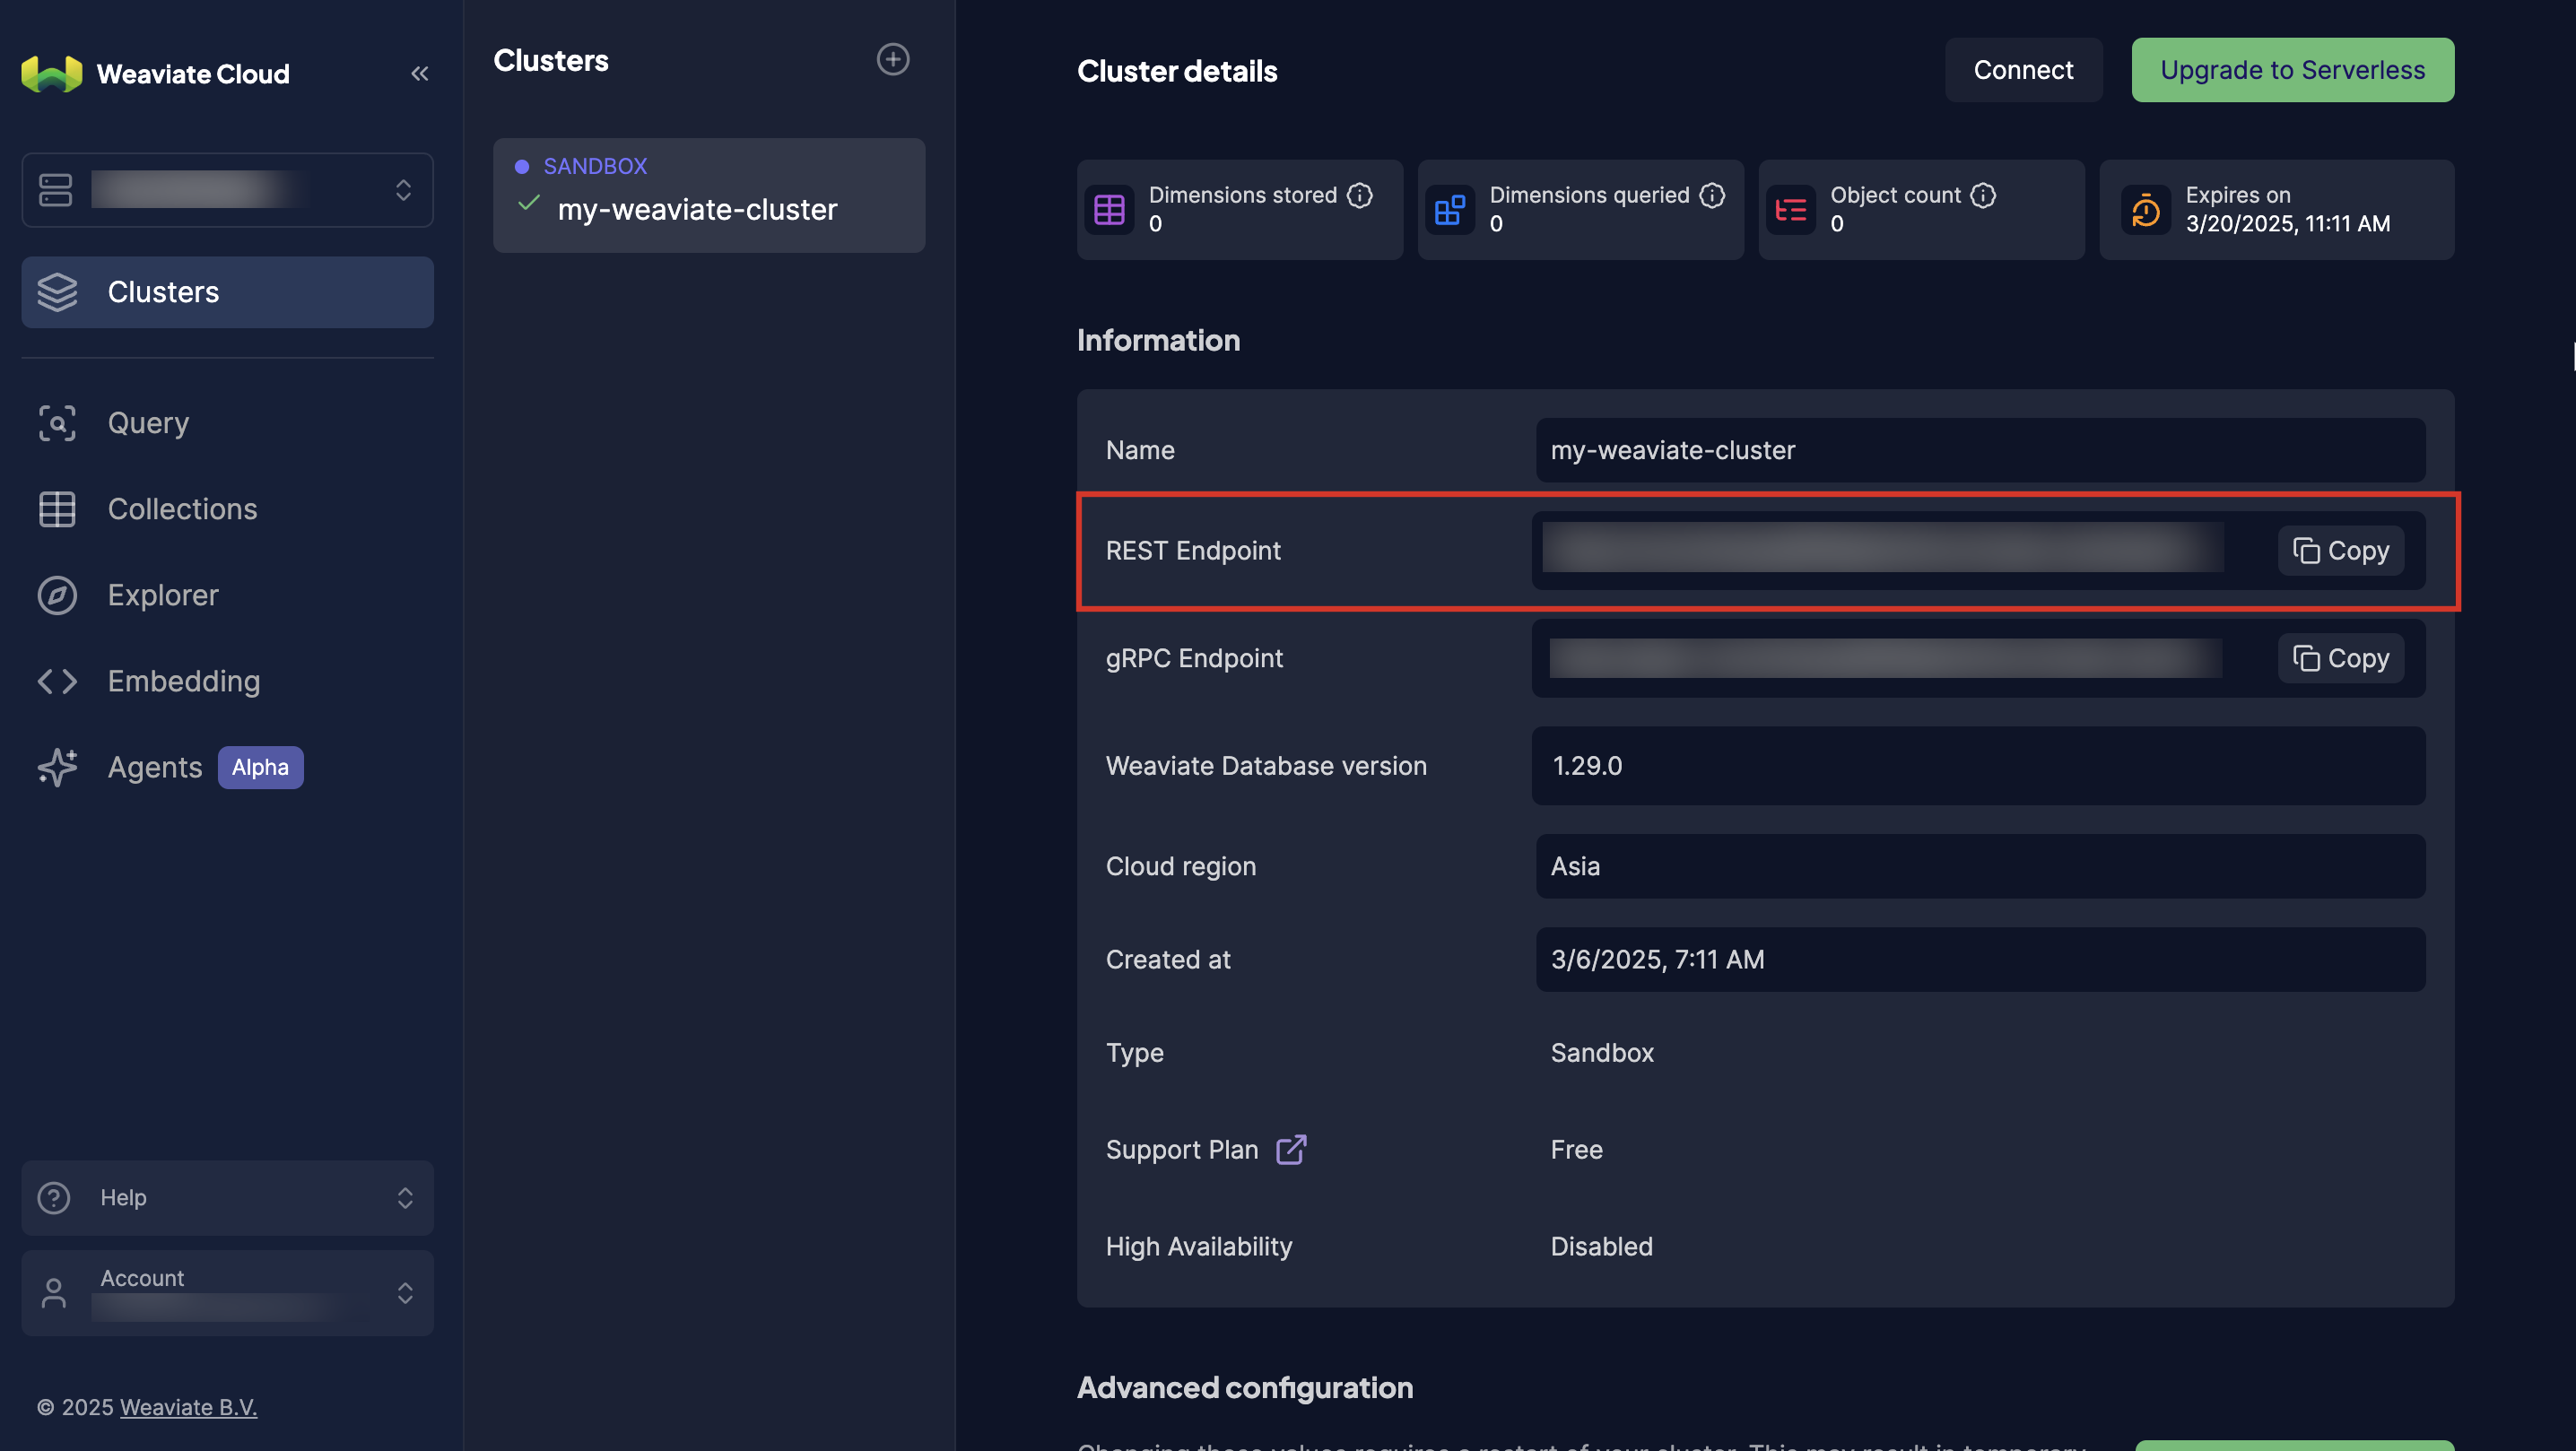Screen dimensions: 2576x1451
Task: Click the Information section heading
Action: pos(1158,341)
